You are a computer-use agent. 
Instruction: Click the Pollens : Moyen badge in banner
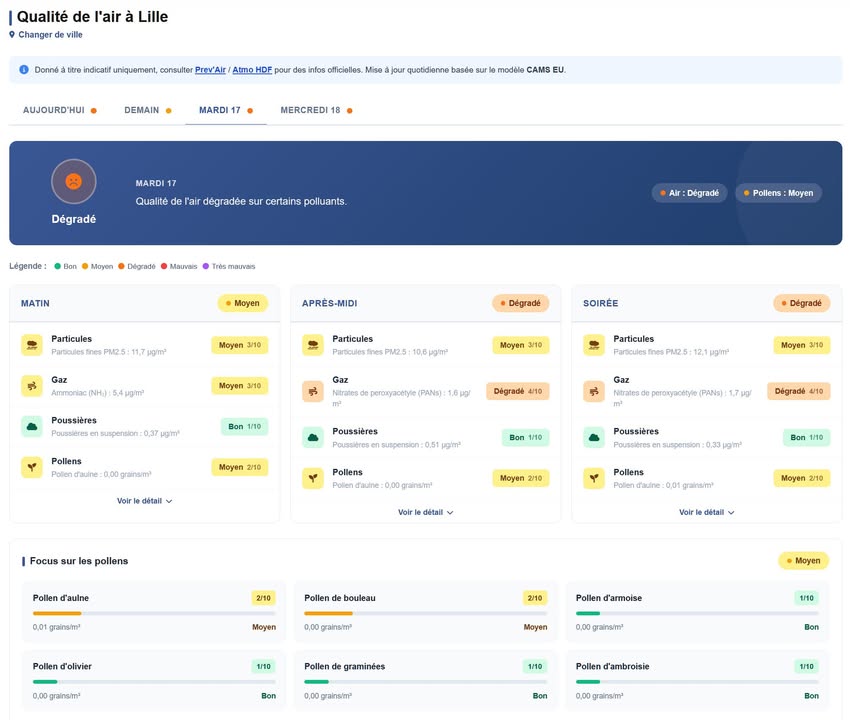778,193
